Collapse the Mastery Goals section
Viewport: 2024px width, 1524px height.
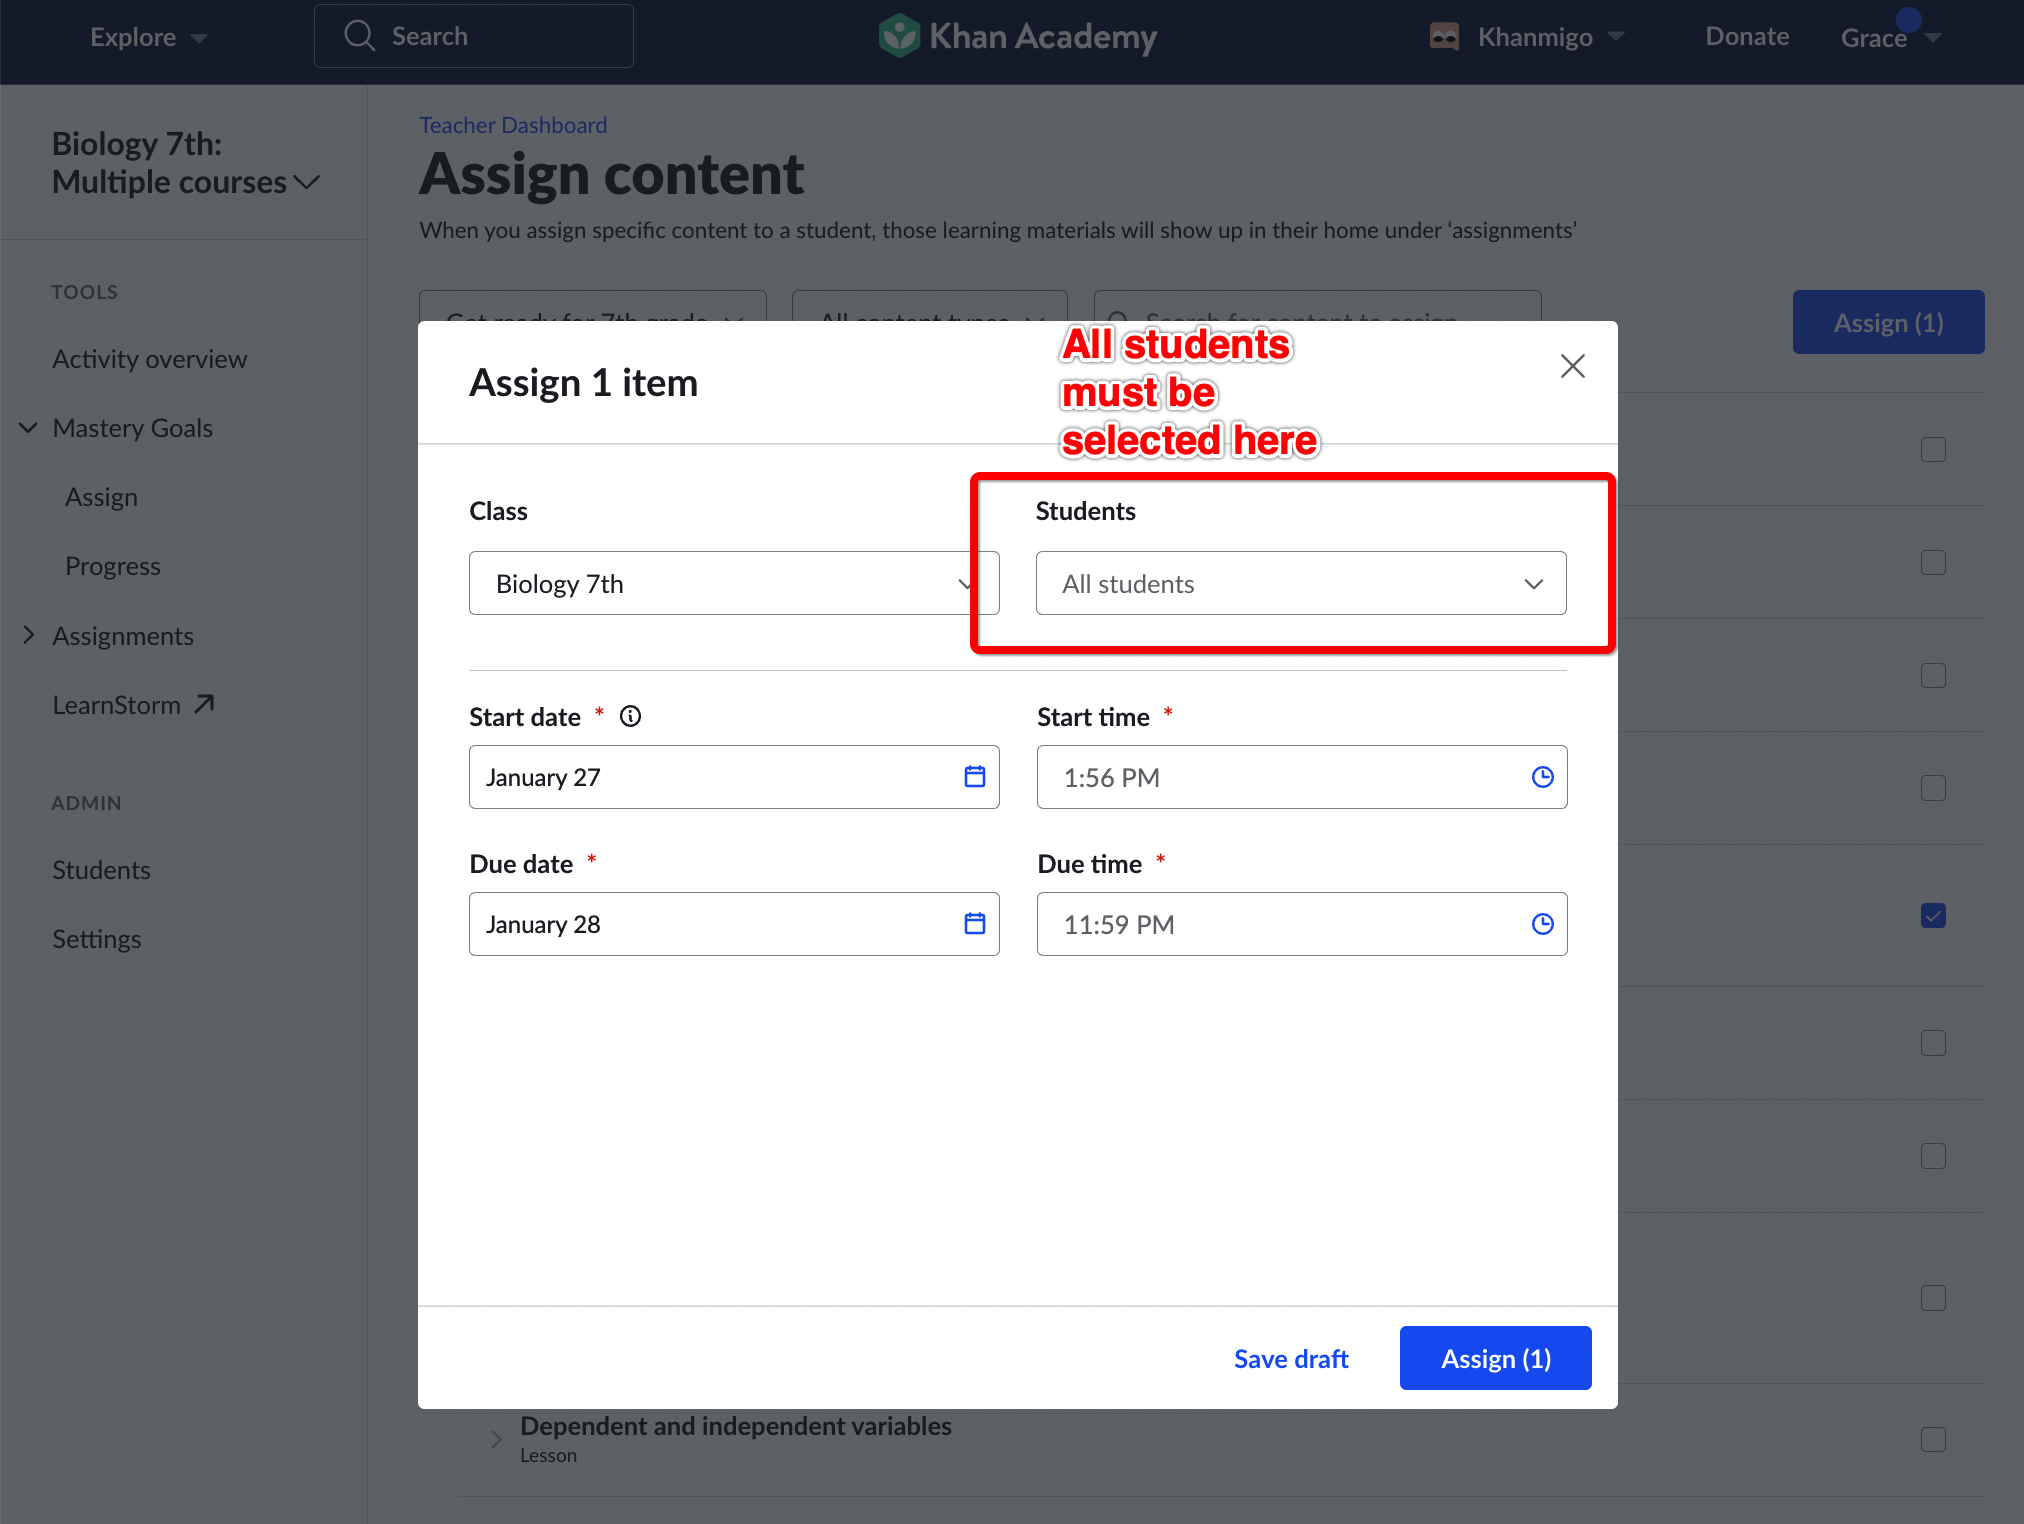point(28,428)
